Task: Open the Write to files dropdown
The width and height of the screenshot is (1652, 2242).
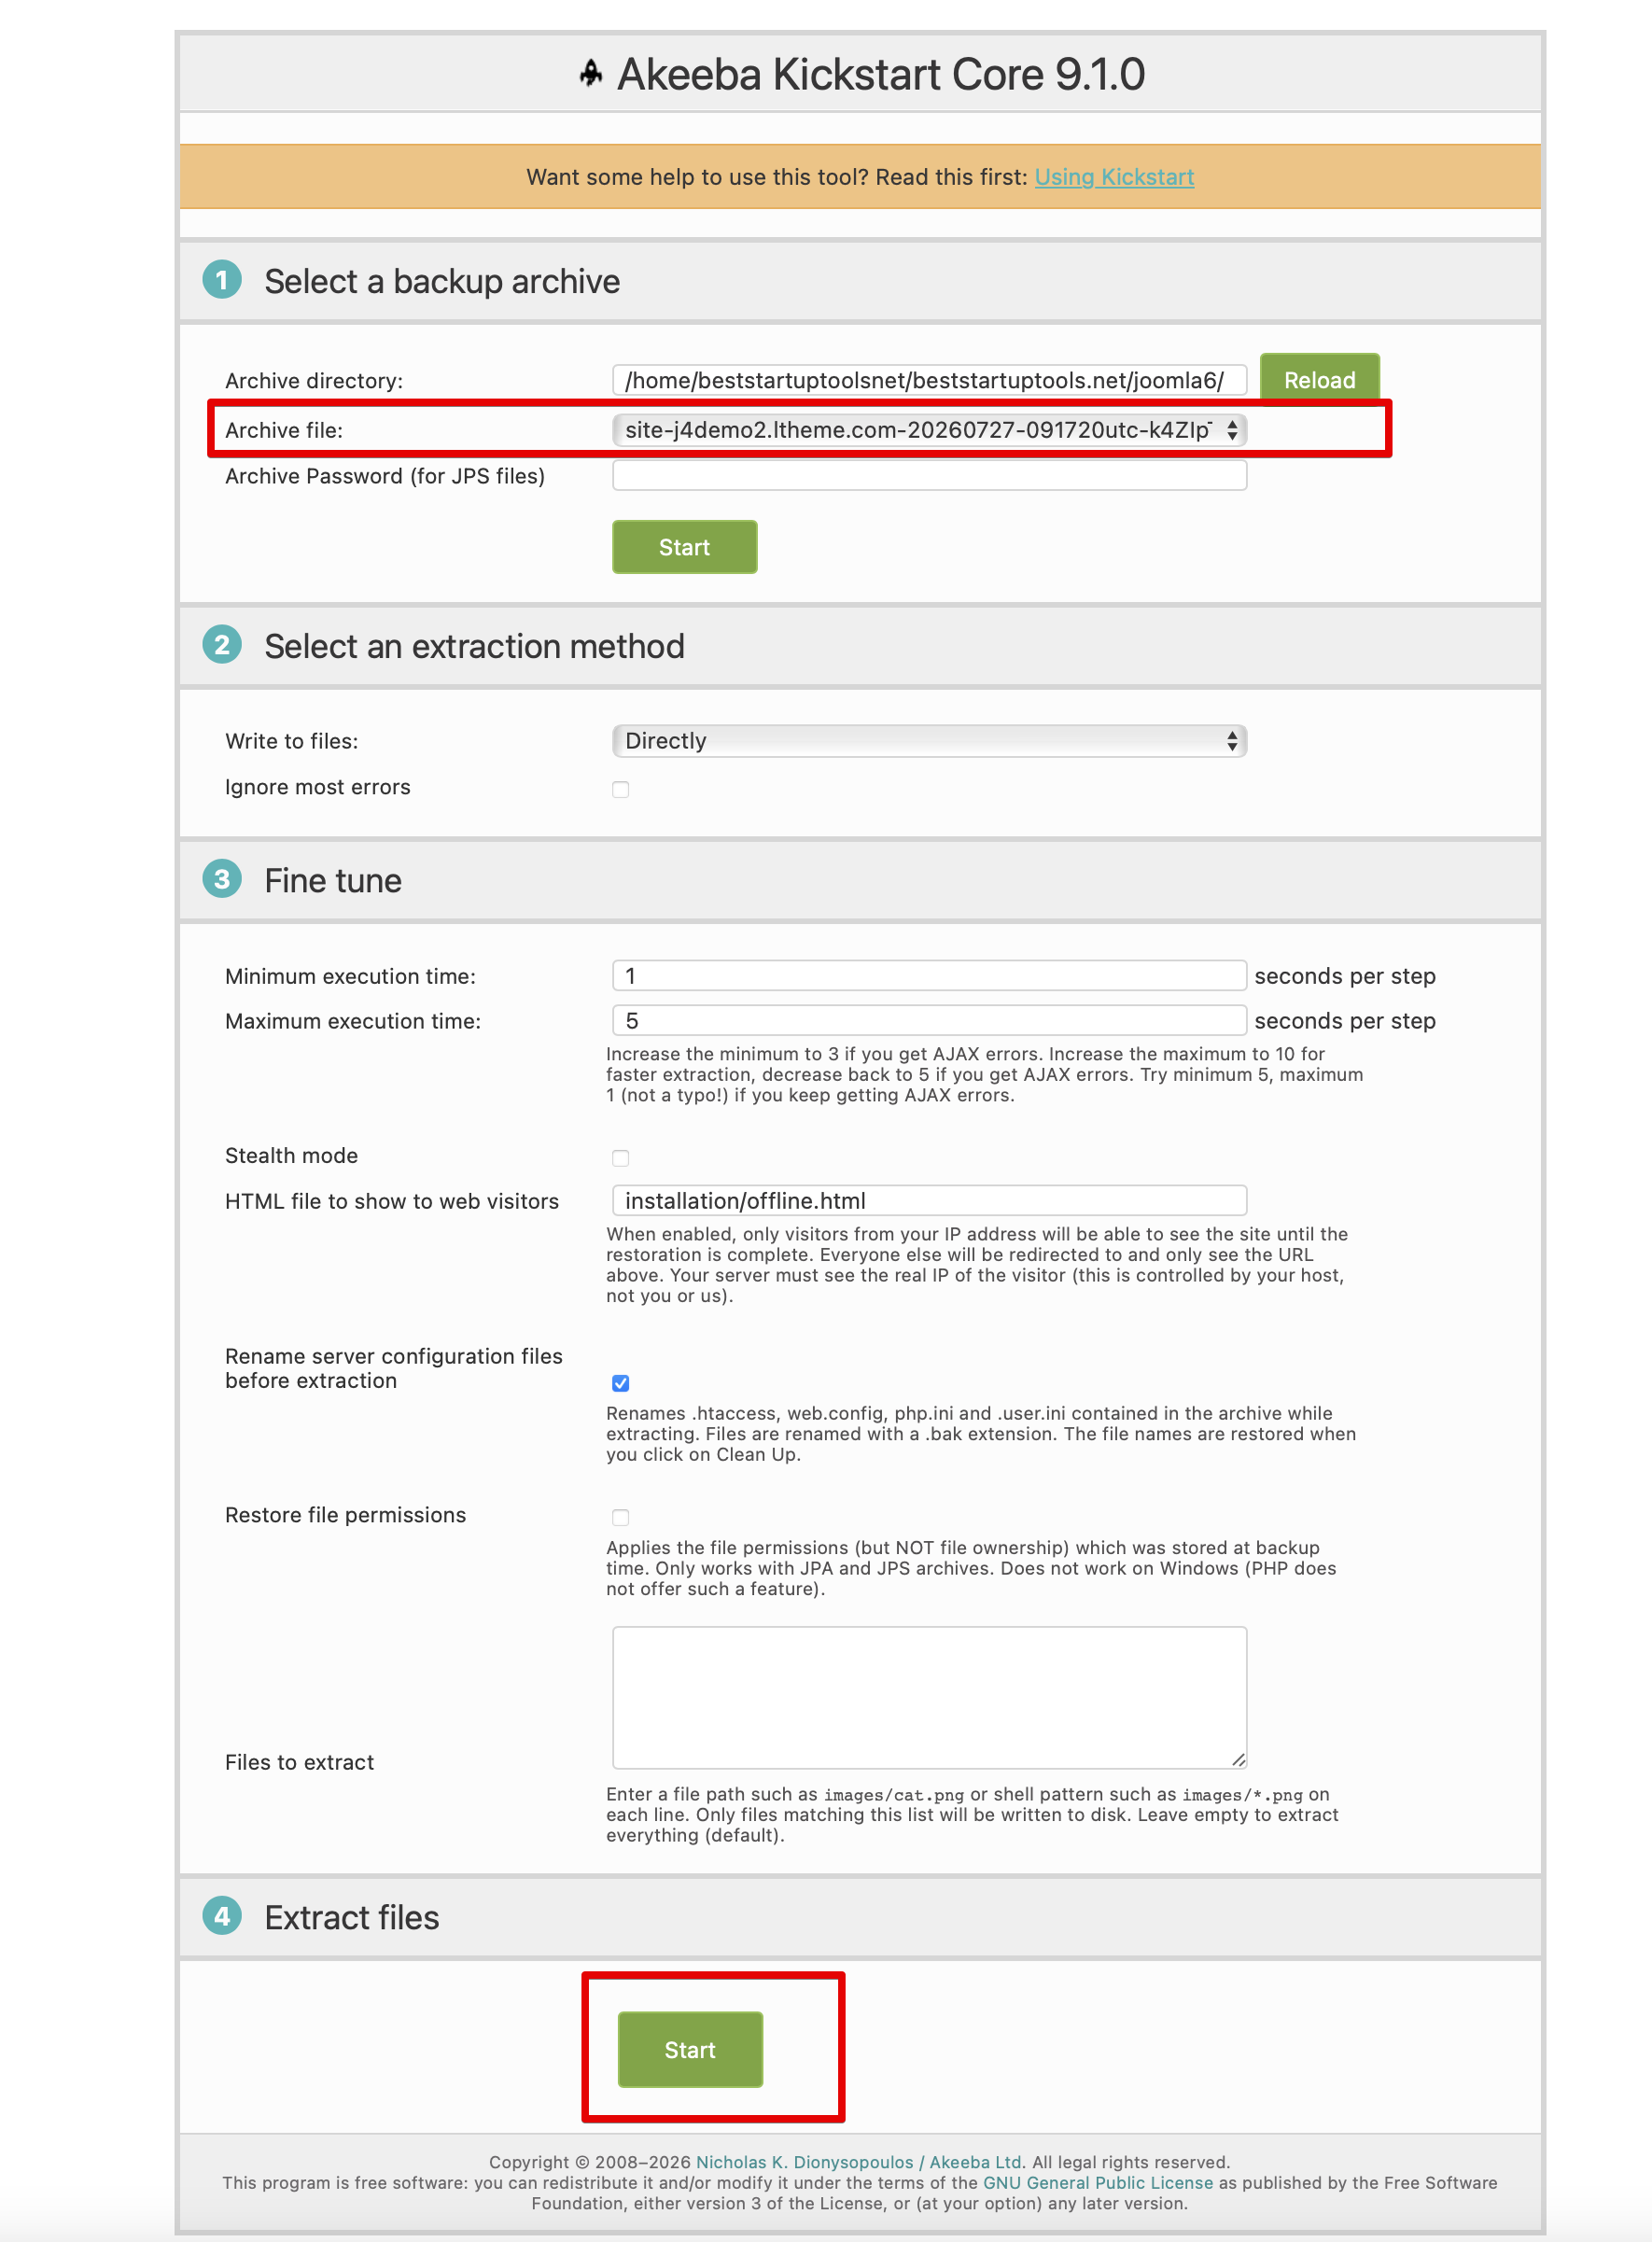Action: coord(929,741)
